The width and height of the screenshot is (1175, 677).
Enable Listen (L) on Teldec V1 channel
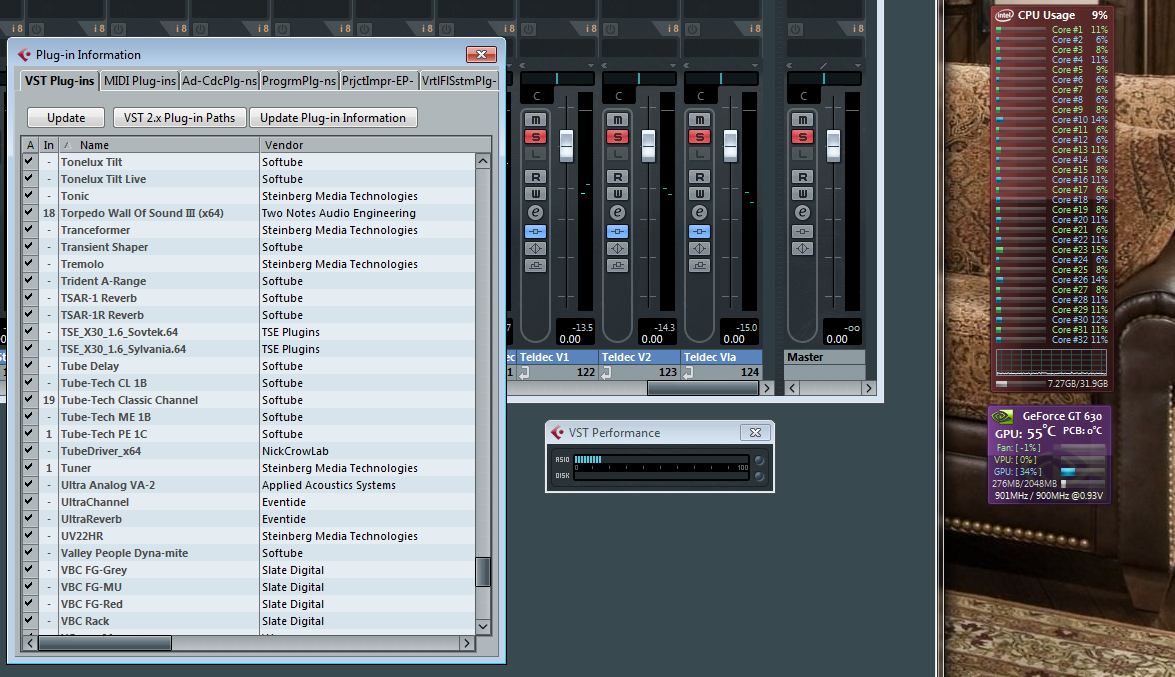coord(535,154)
